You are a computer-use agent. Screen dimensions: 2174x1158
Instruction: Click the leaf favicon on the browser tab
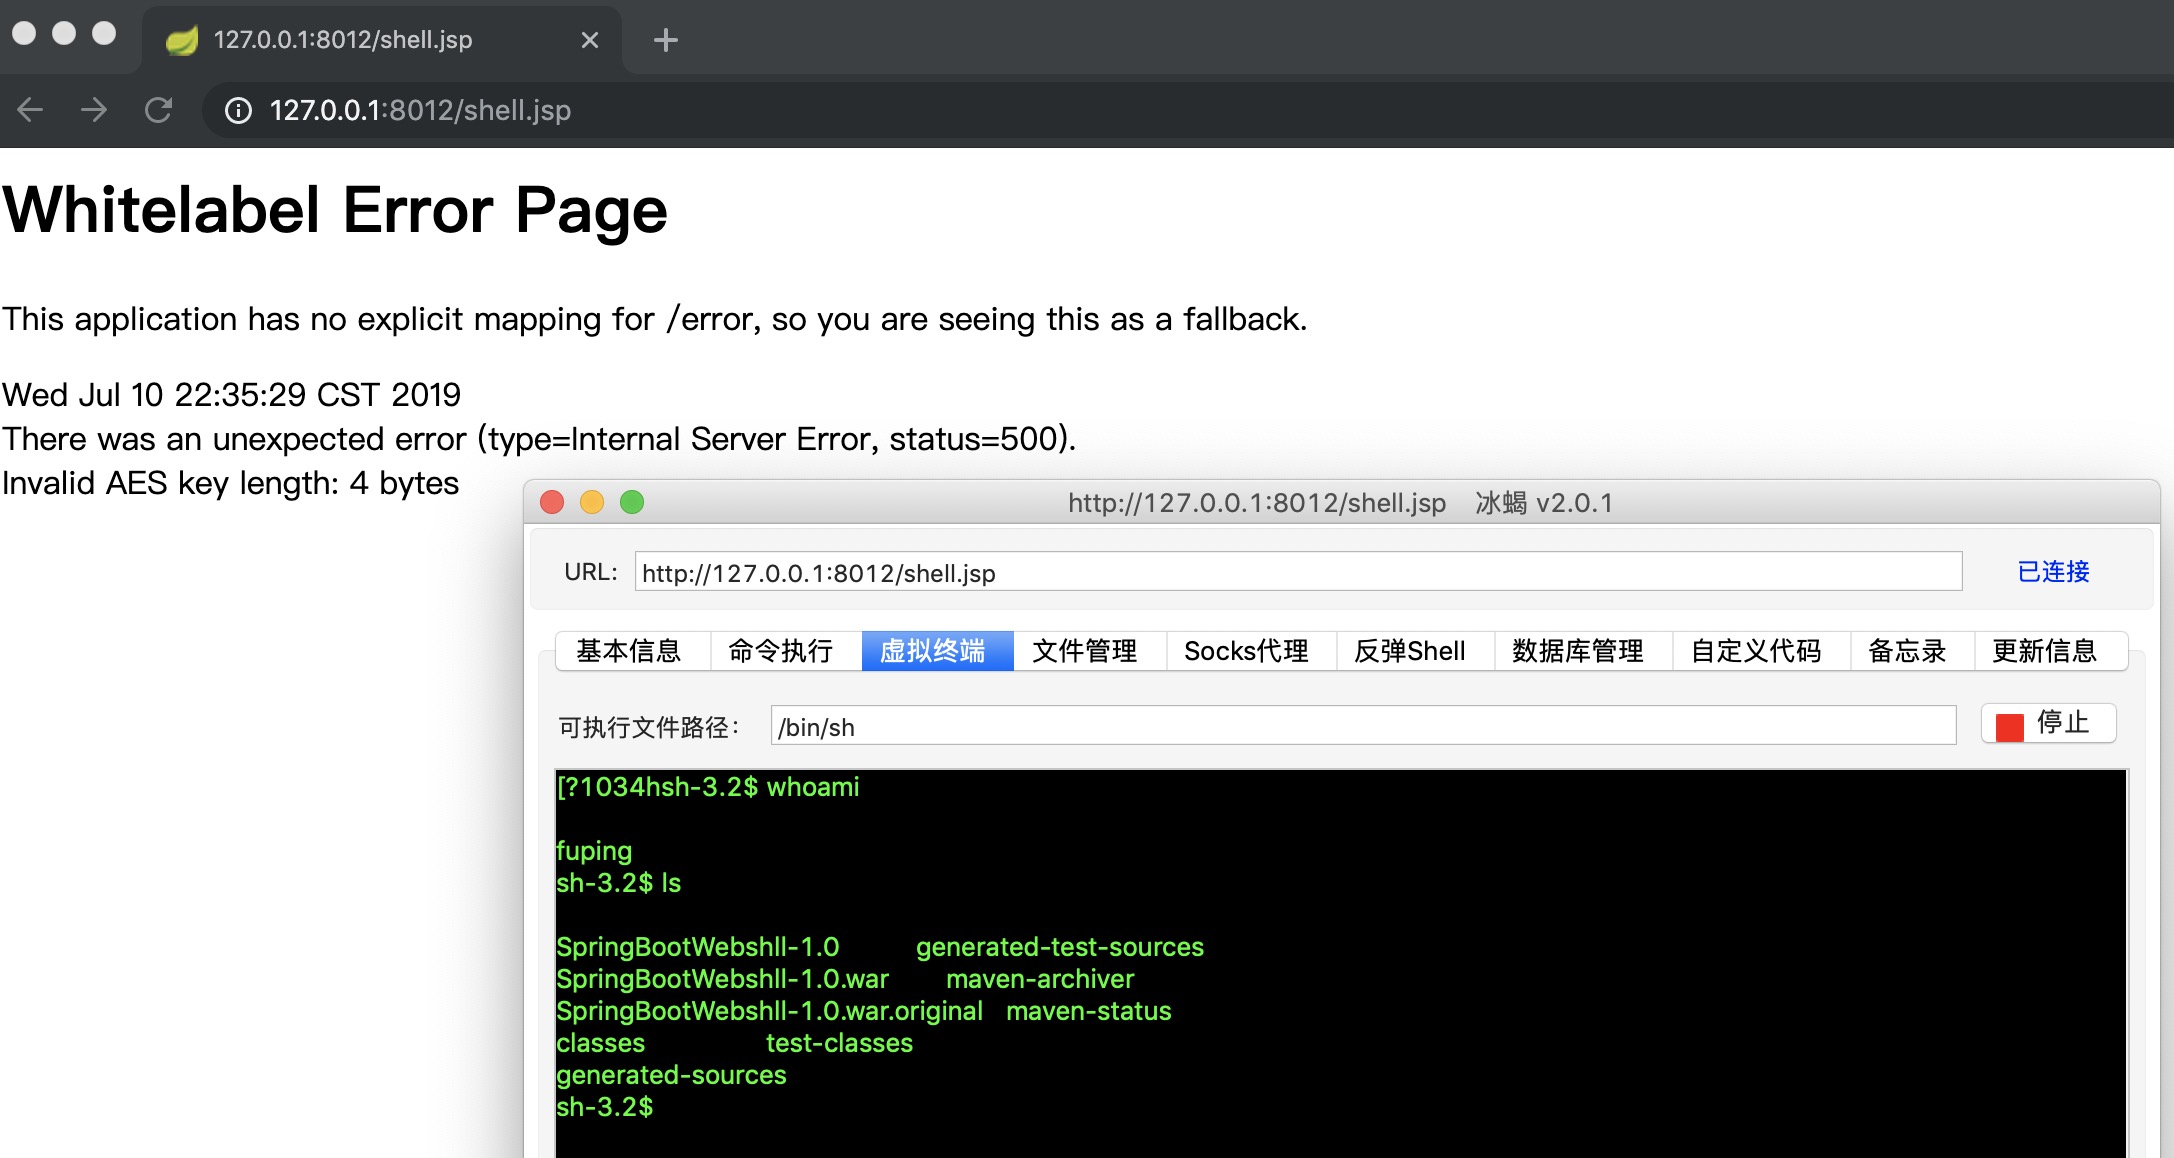[x=182, y=40]
